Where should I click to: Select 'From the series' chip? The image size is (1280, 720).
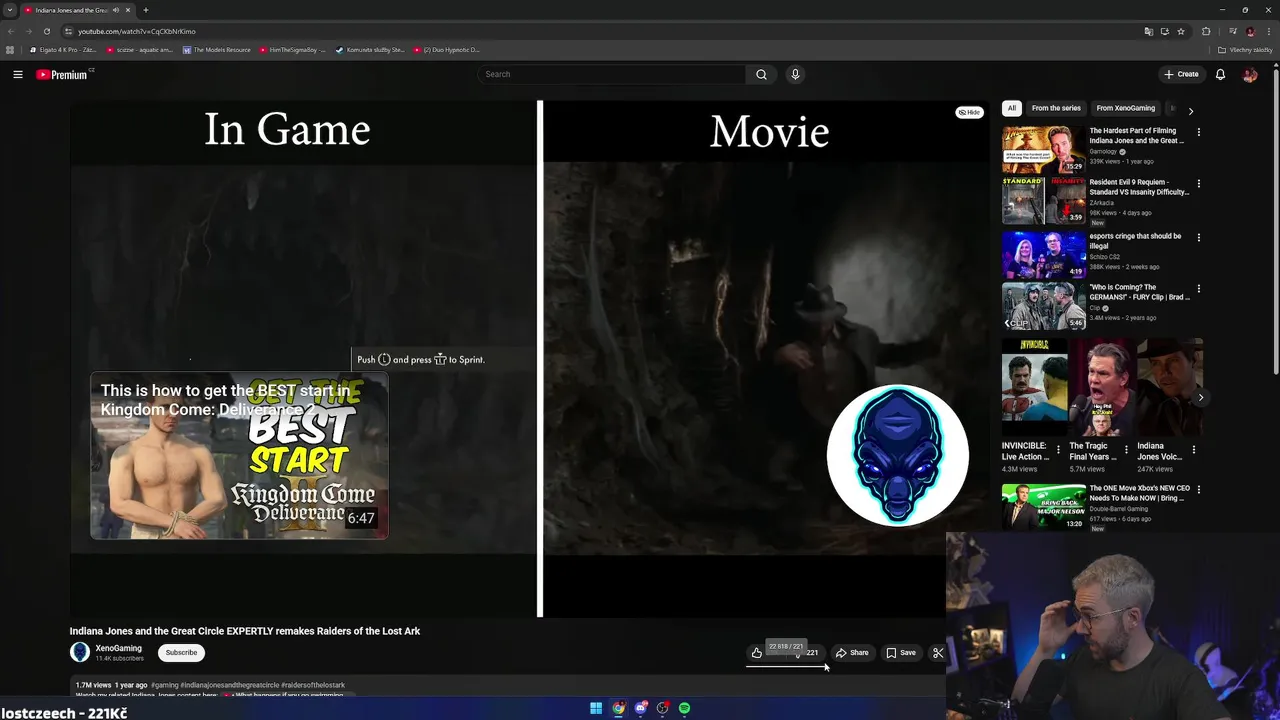pyautogui.click(x=1056, y=108)
